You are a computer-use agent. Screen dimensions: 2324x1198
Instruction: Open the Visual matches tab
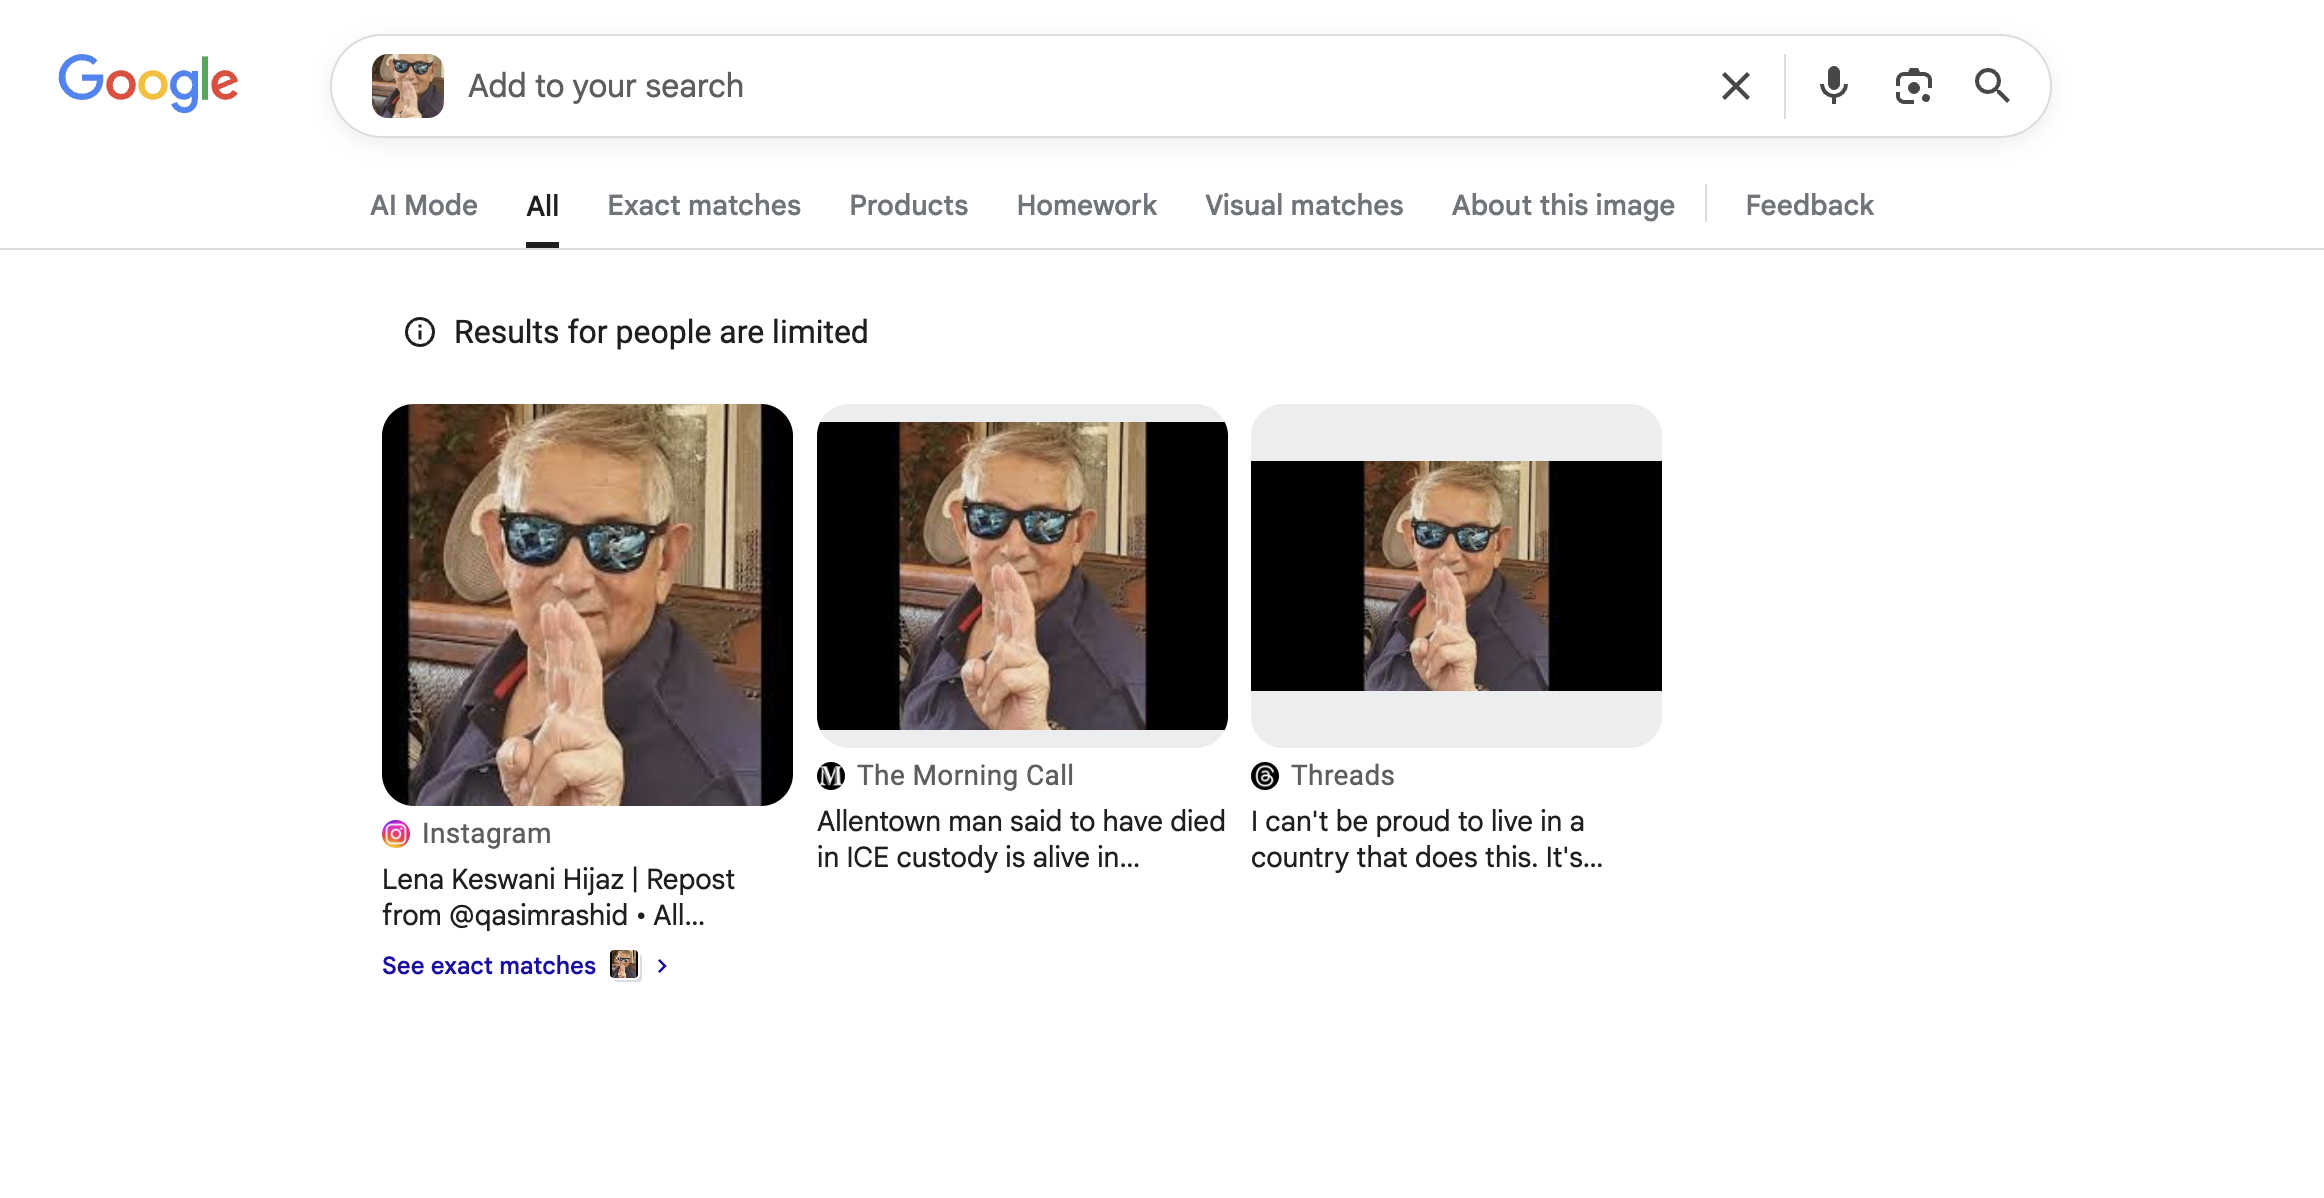[1304, 205]
